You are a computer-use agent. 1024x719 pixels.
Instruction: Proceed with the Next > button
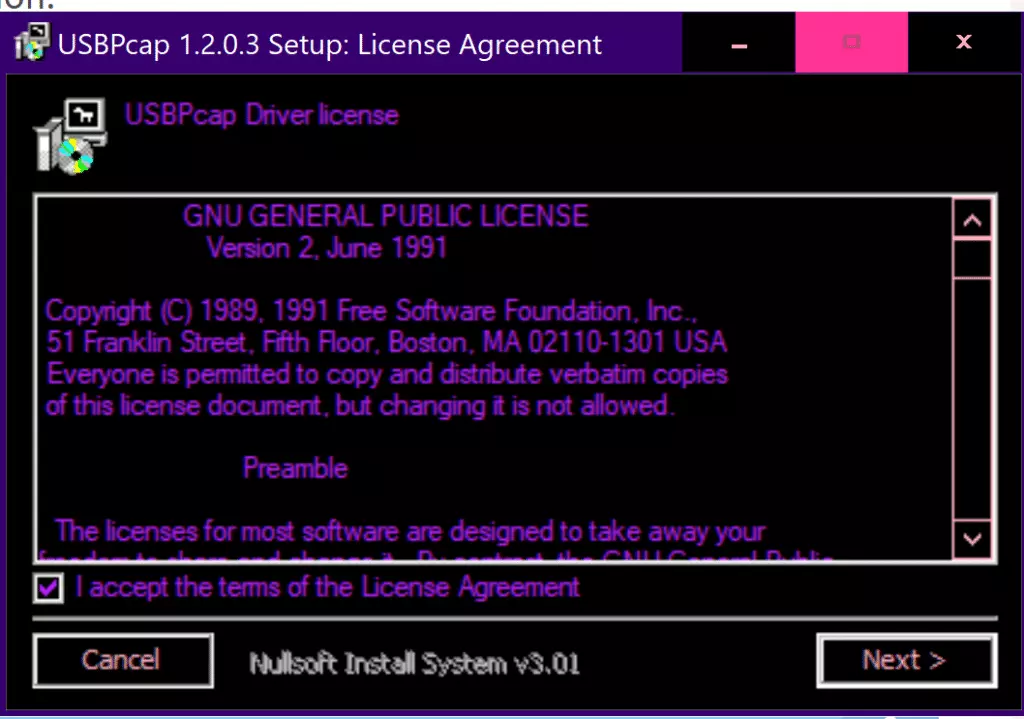[x=906, y=660]
